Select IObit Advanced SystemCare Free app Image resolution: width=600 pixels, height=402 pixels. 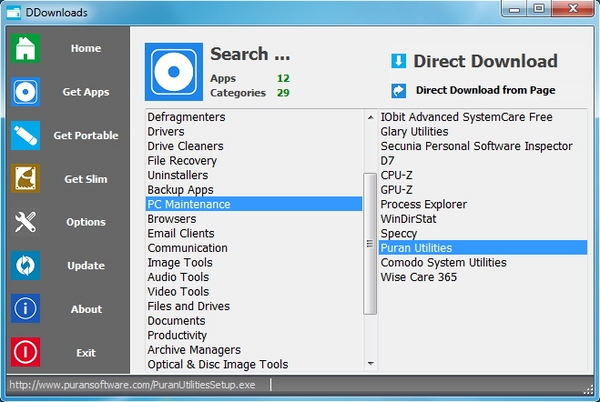click(x=483, y=117)
